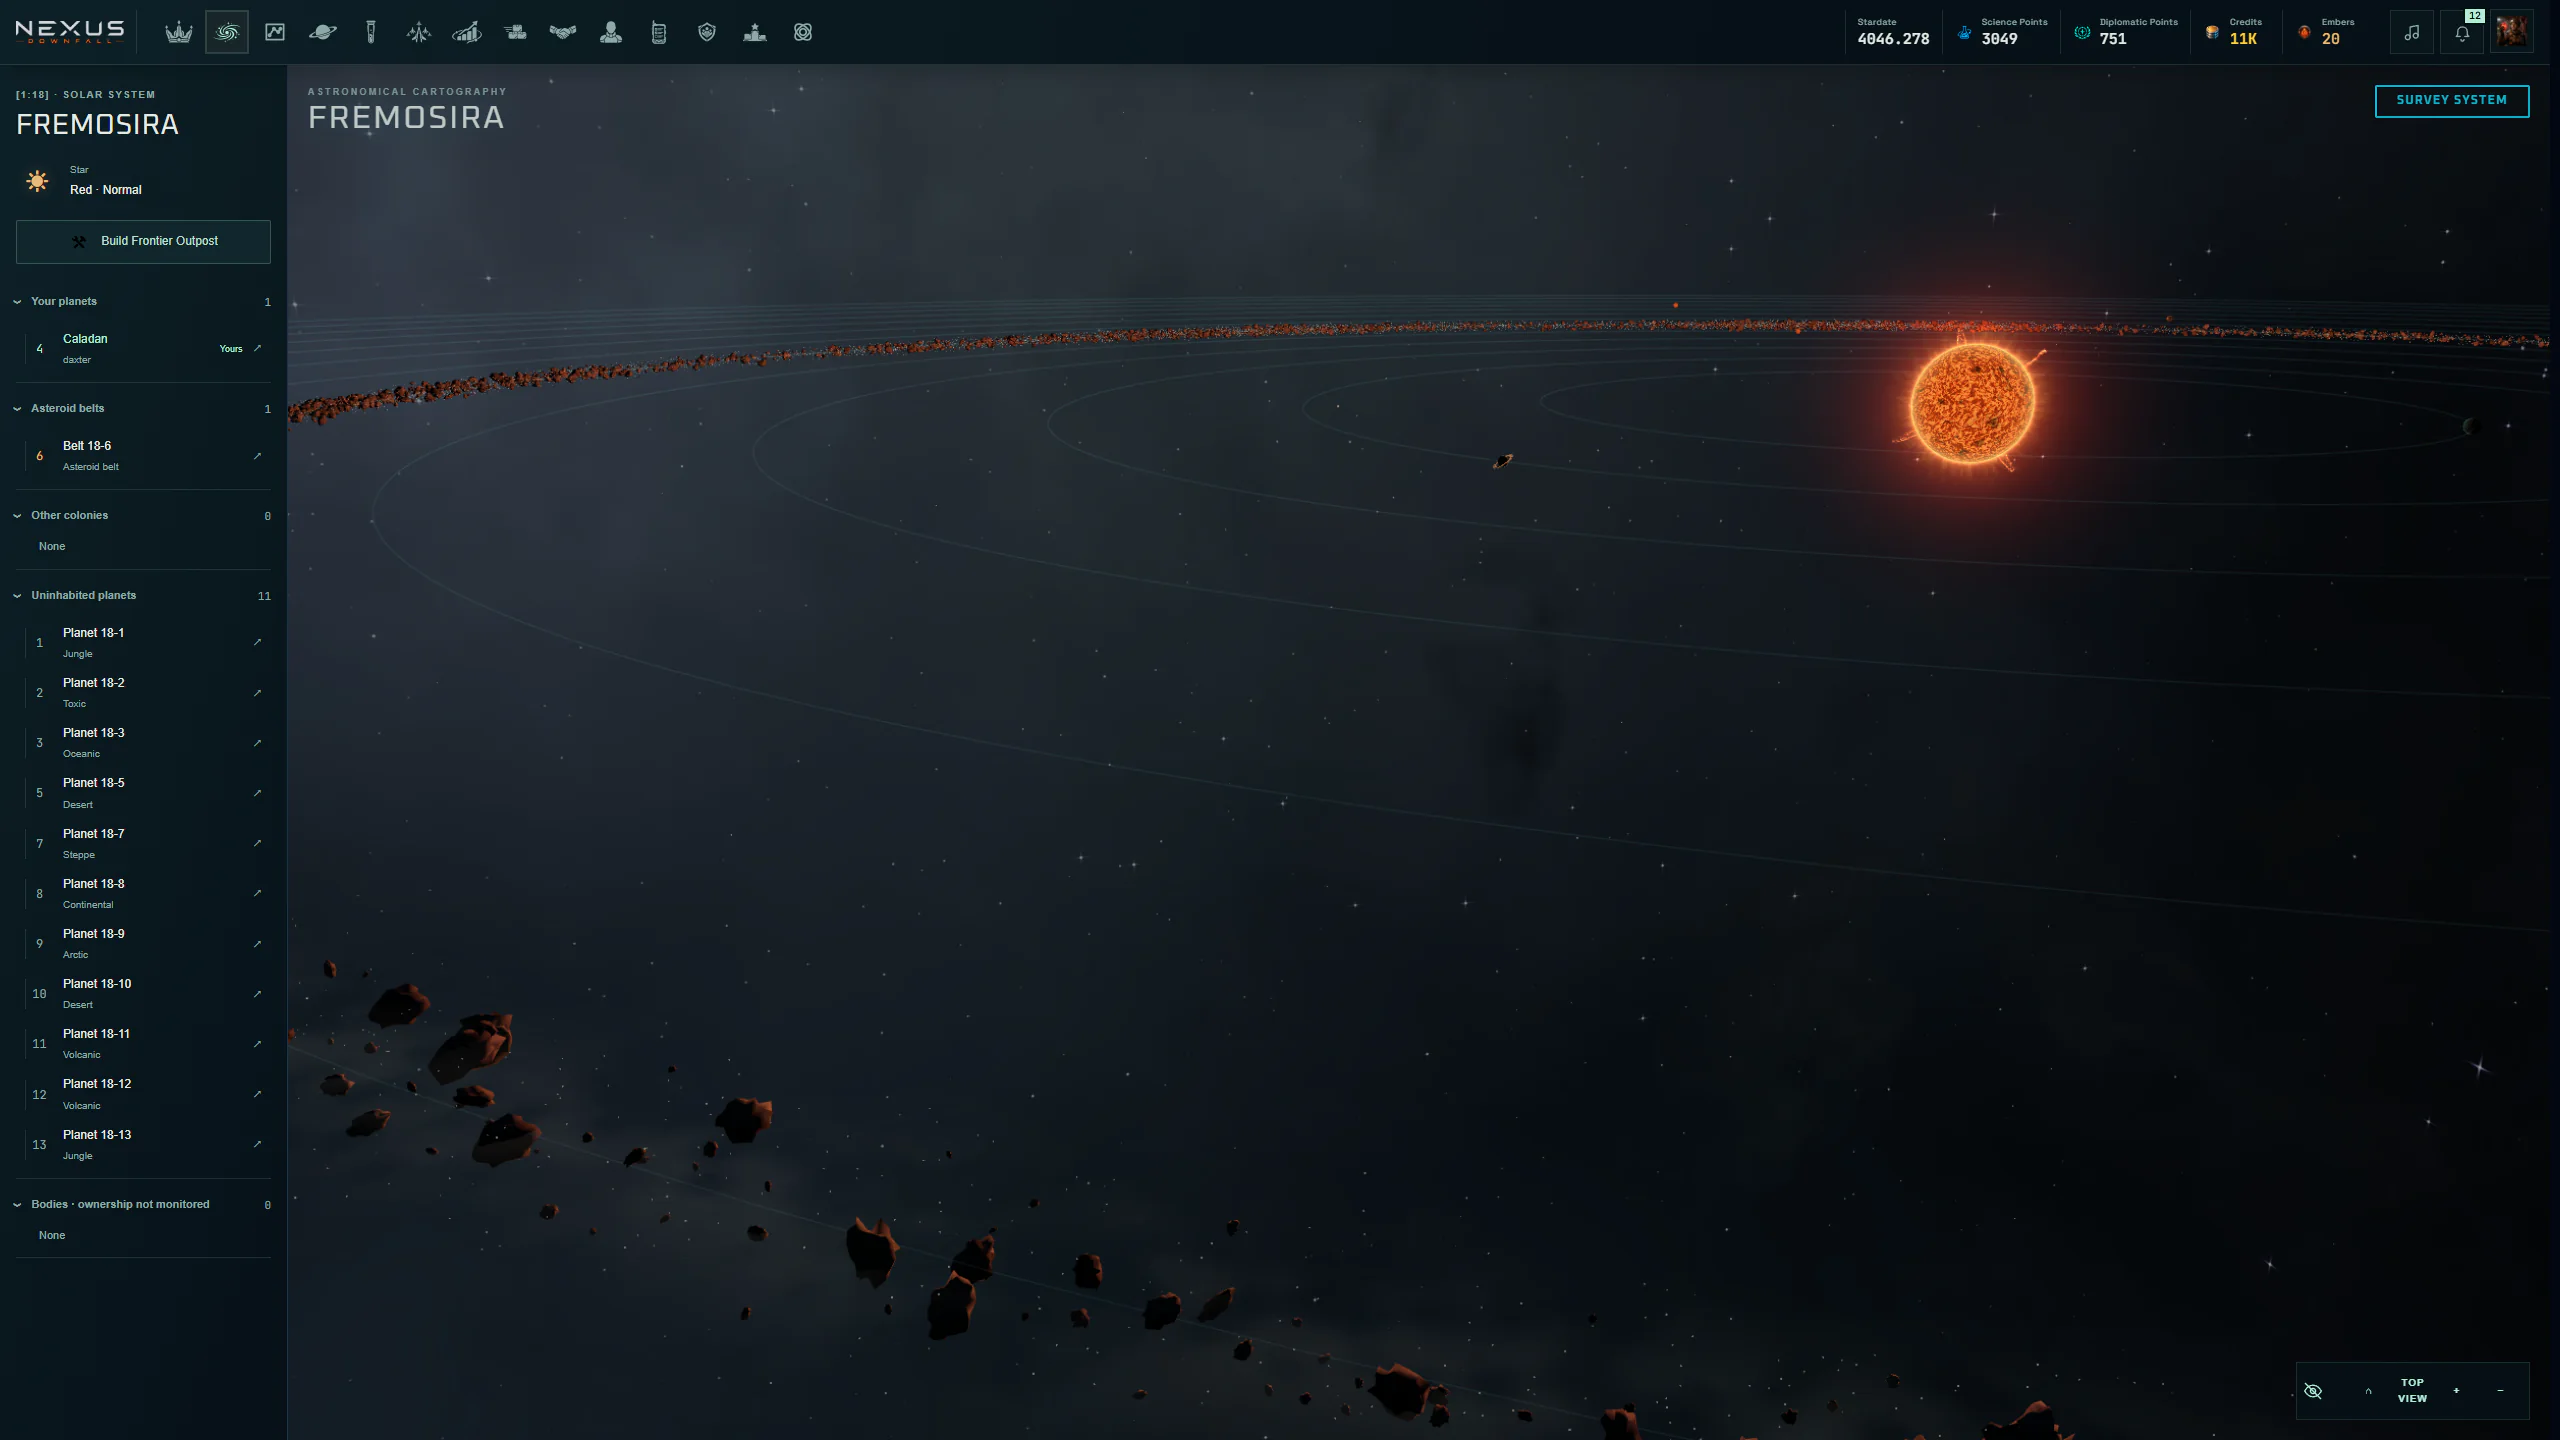The width and height of the screenshot is (2560, 1440).
Task: Open the line chart statistics icon
Action: click(275, 33)
